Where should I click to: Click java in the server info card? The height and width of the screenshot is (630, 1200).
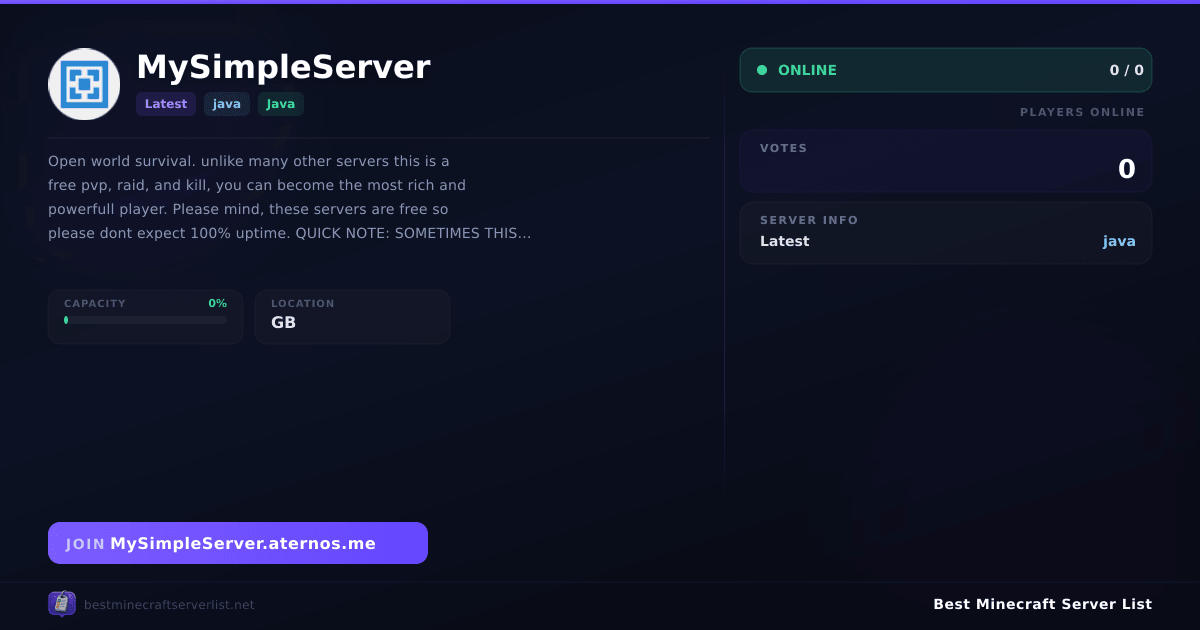tap(1119, 241)
